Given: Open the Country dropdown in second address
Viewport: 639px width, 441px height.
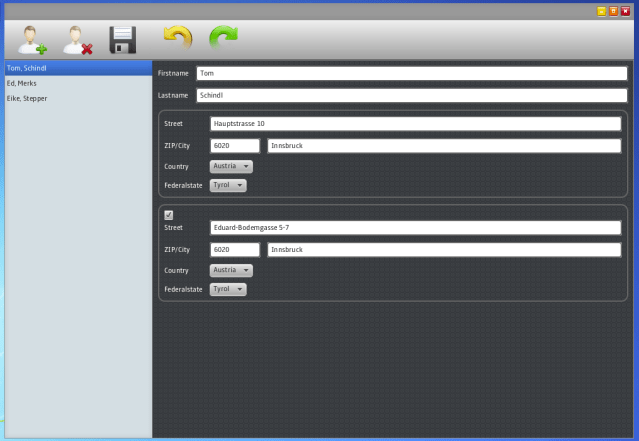Looking at the screenshot, I should coord(231,270).
